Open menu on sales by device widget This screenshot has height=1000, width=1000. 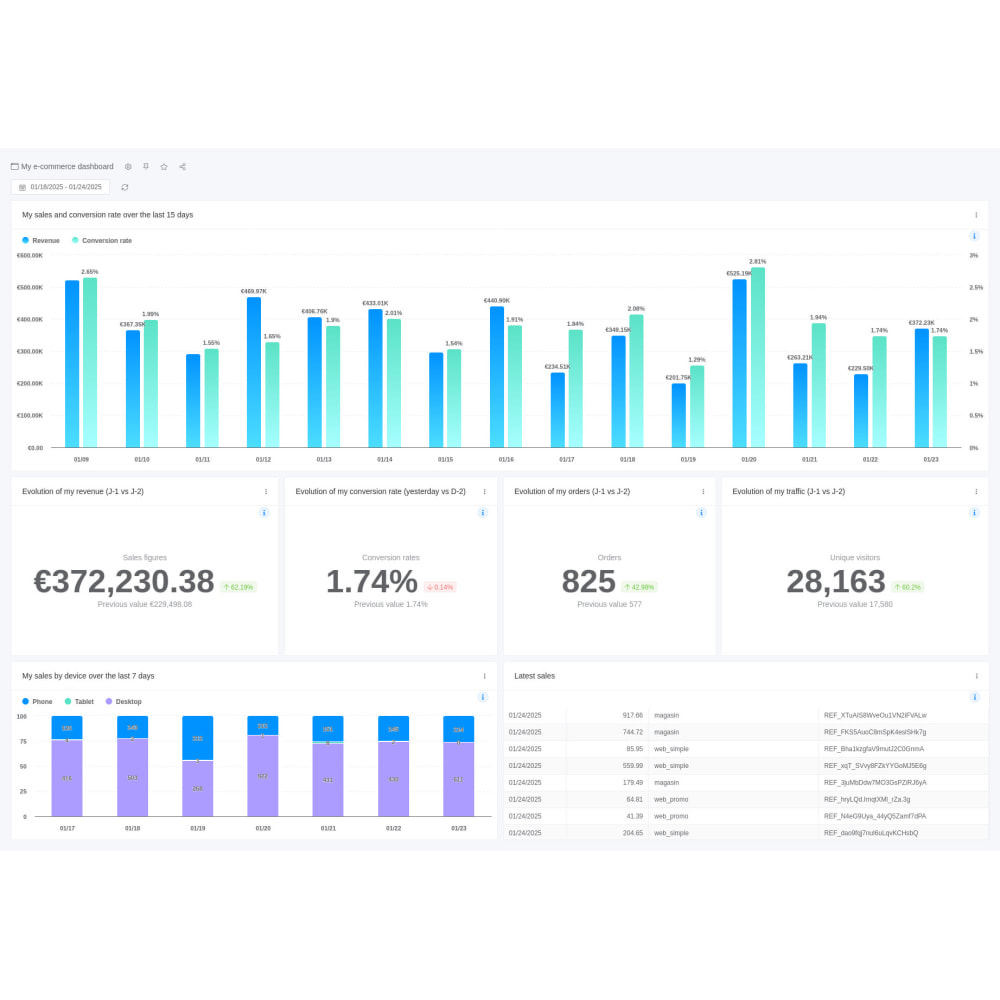484,675
